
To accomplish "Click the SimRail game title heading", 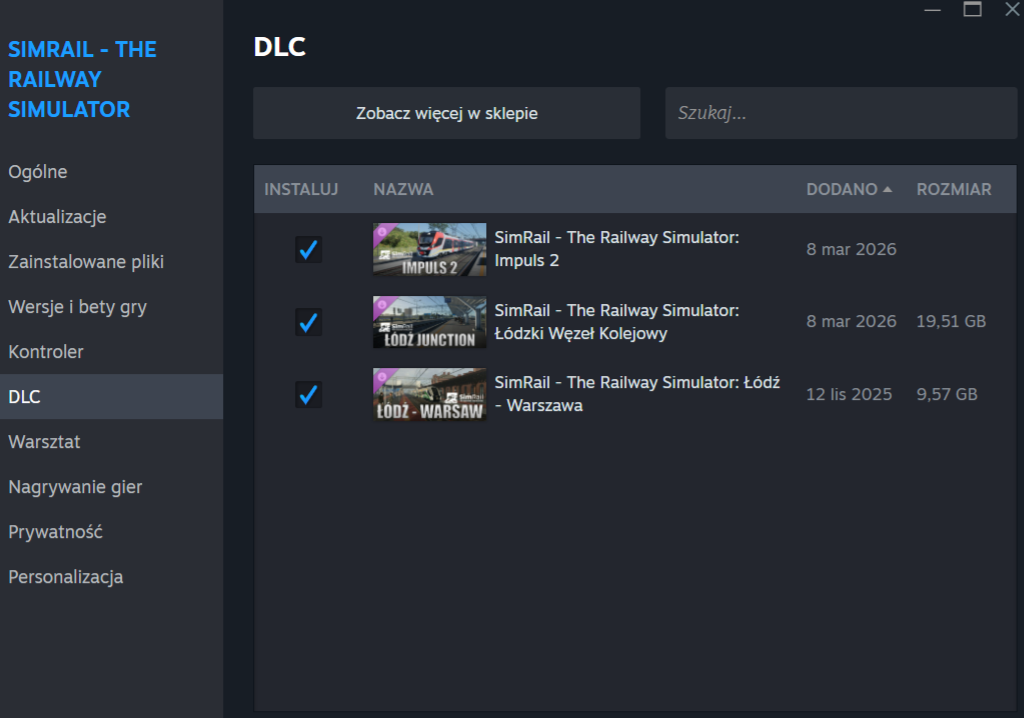I will point(82,79).
